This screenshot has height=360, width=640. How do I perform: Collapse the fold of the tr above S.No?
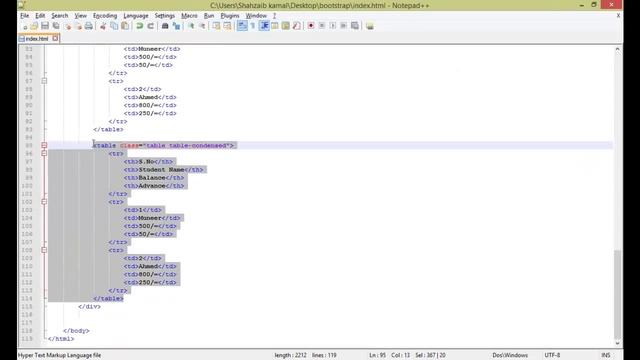[44, 153]
